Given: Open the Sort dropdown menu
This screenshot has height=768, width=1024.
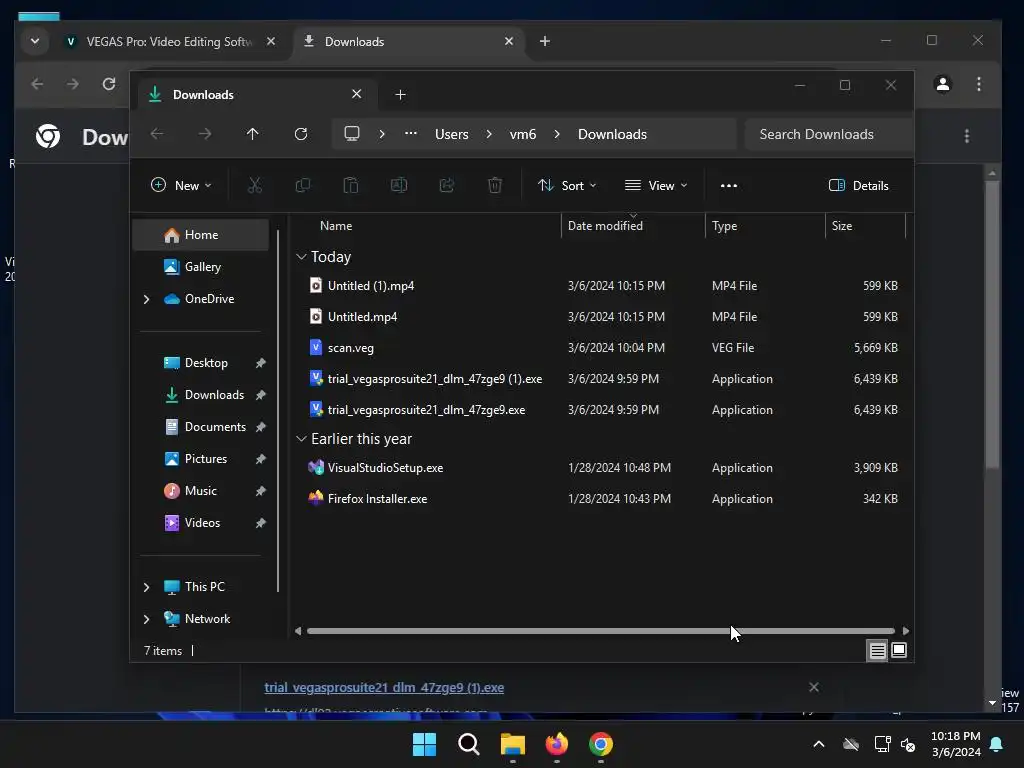Looking at the screenshot, I should (x=567, y=185).
